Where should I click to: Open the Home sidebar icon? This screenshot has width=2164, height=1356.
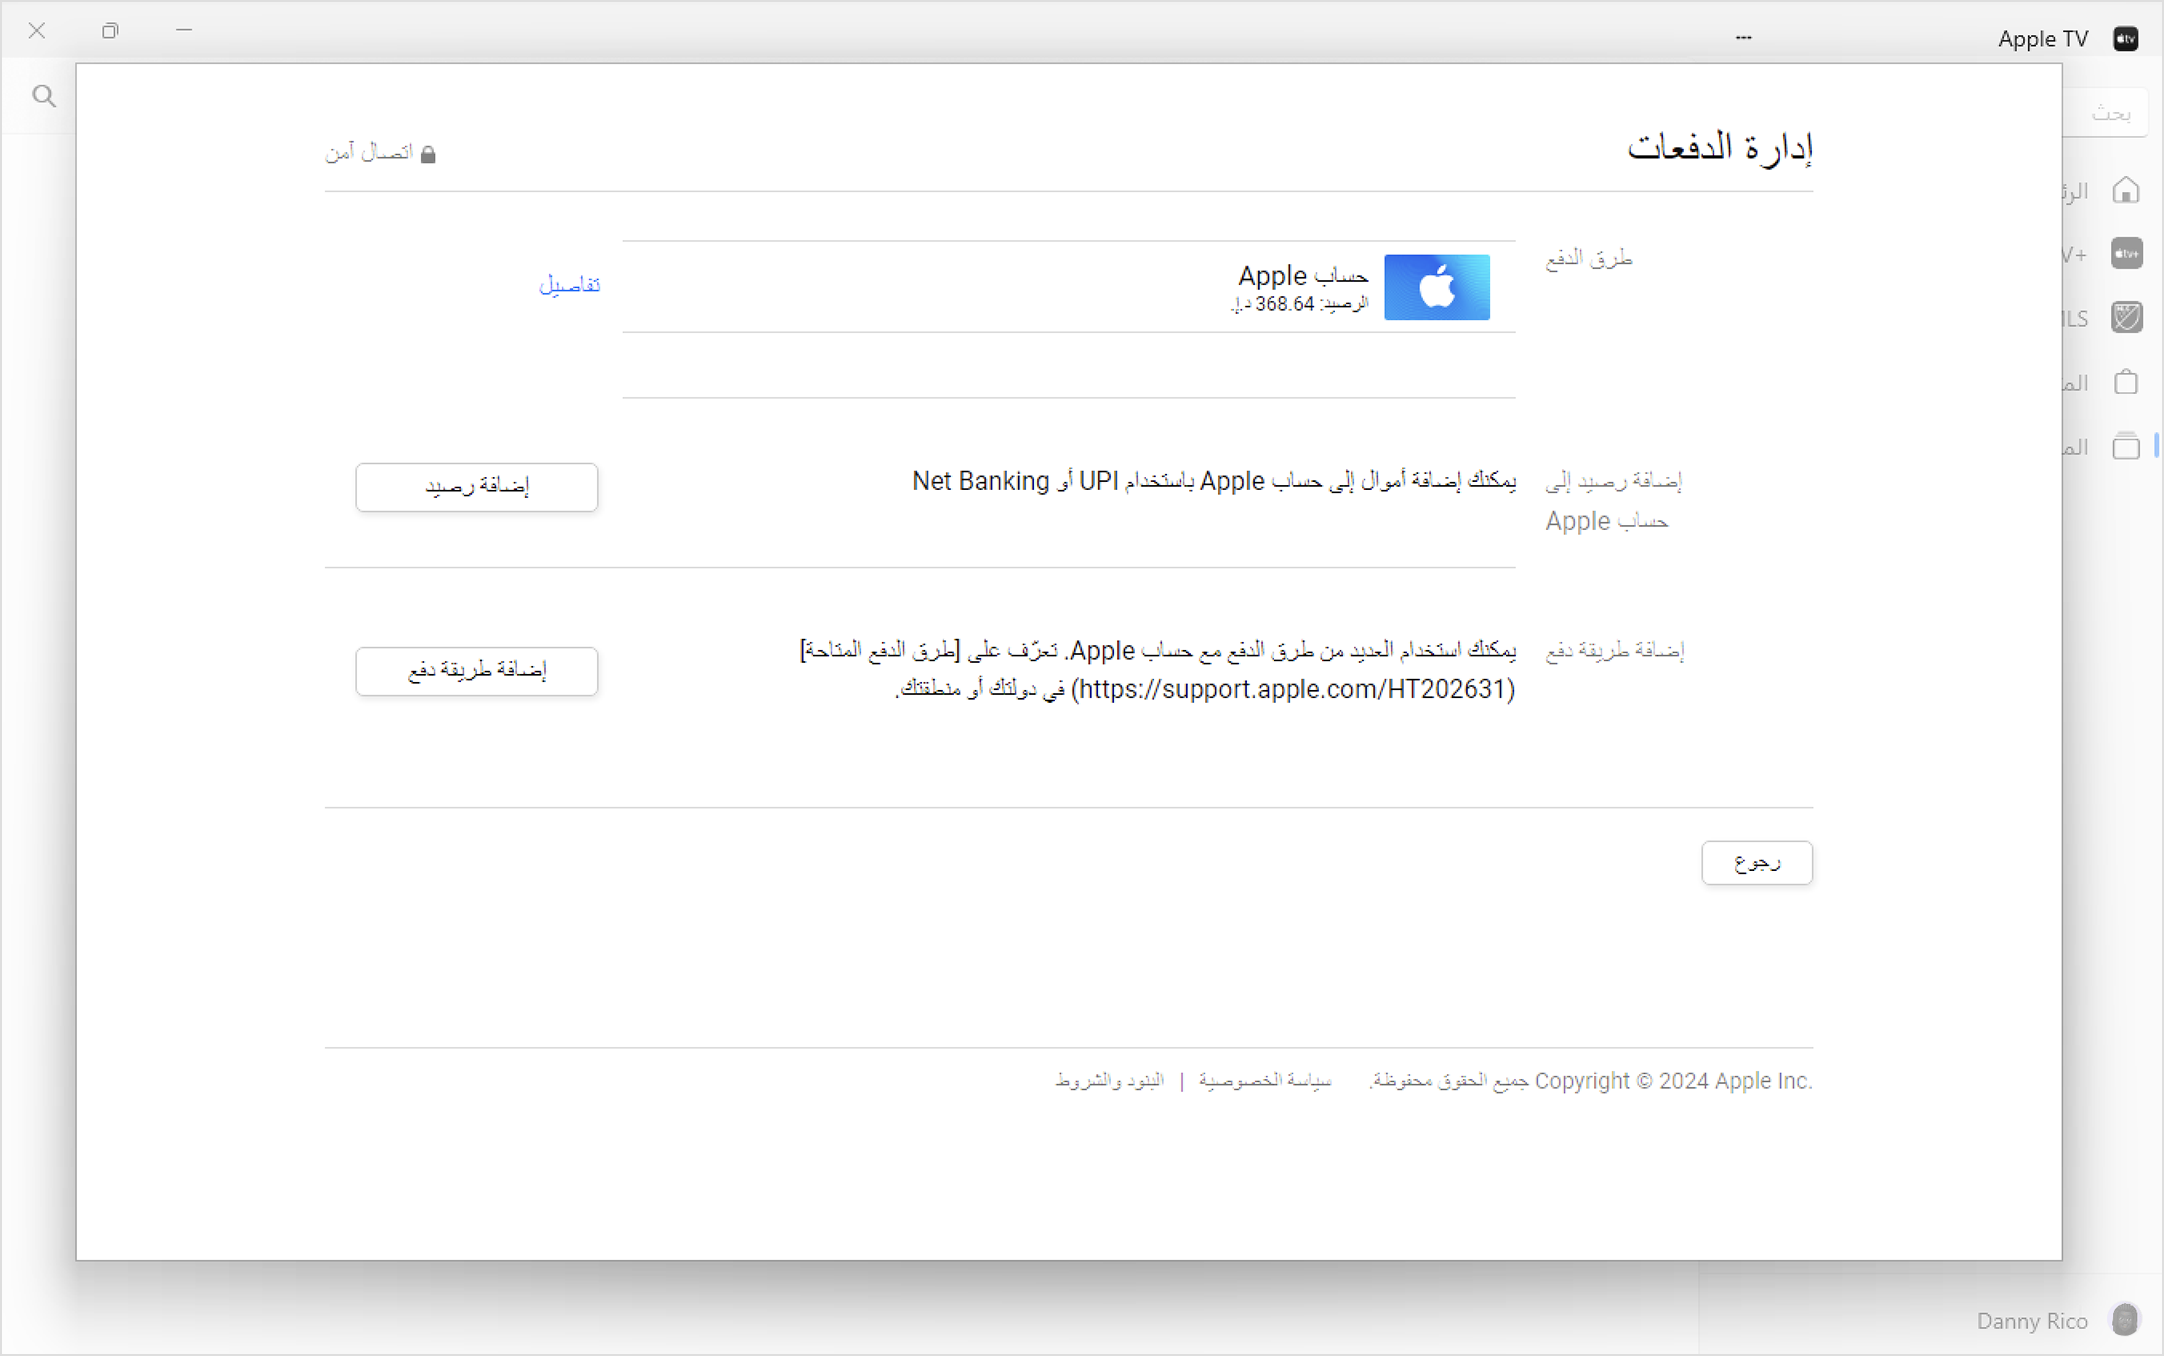pyautogui.click(x=2126, y=190)
